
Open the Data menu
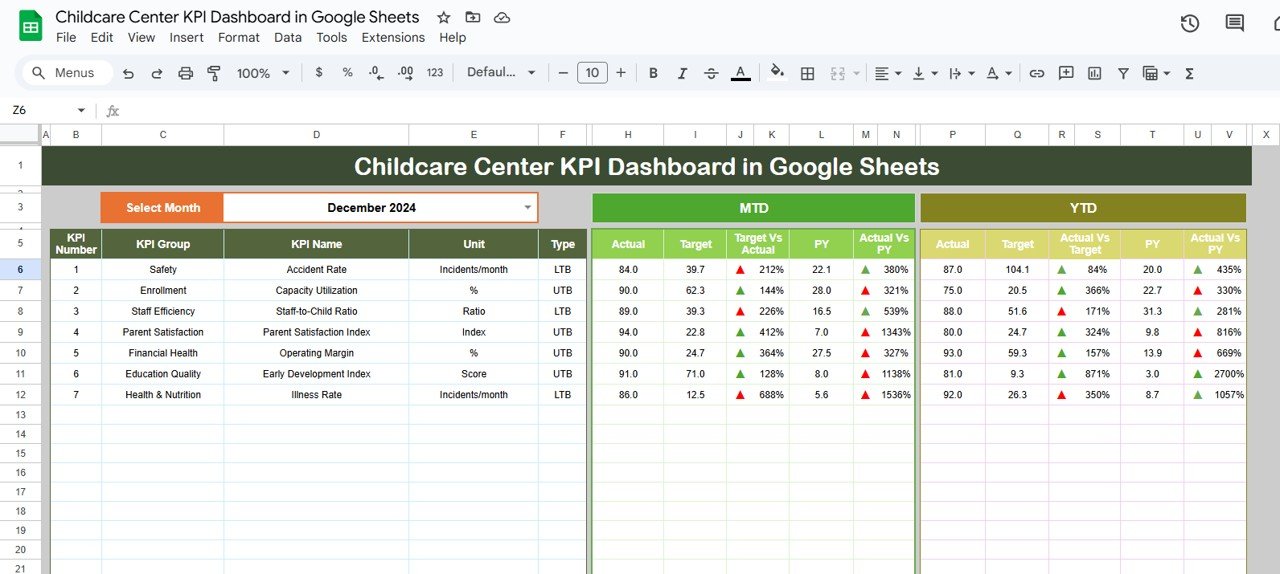[x=288, y=38]
